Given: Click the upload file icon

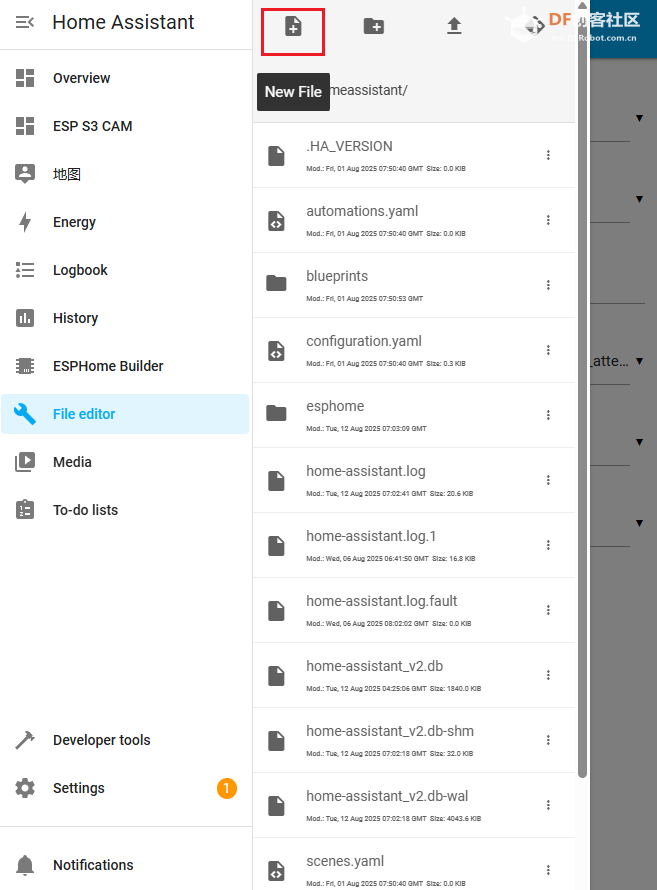Looking at the screenshot, I should click(x=454, y=26).
